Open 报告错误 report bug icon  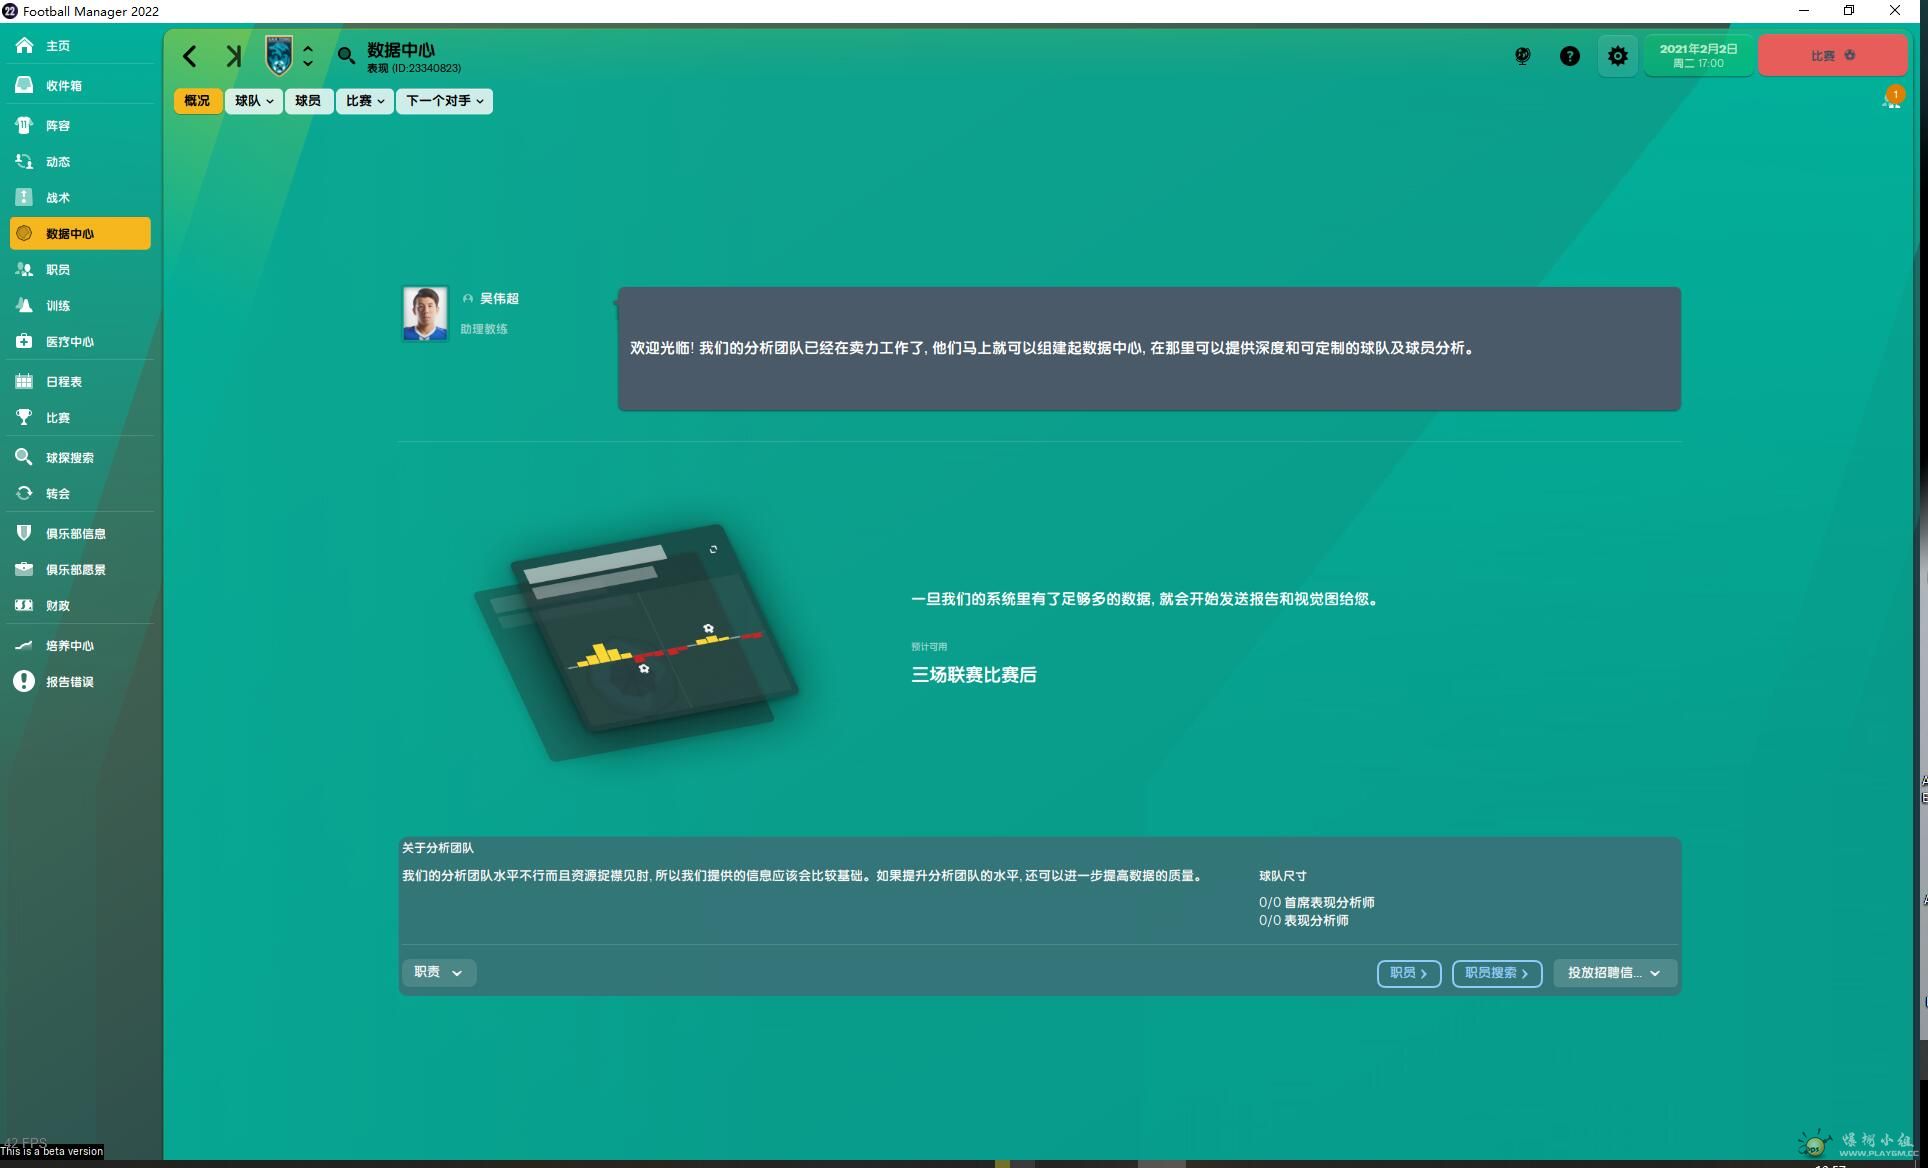(x=24, y=681)
